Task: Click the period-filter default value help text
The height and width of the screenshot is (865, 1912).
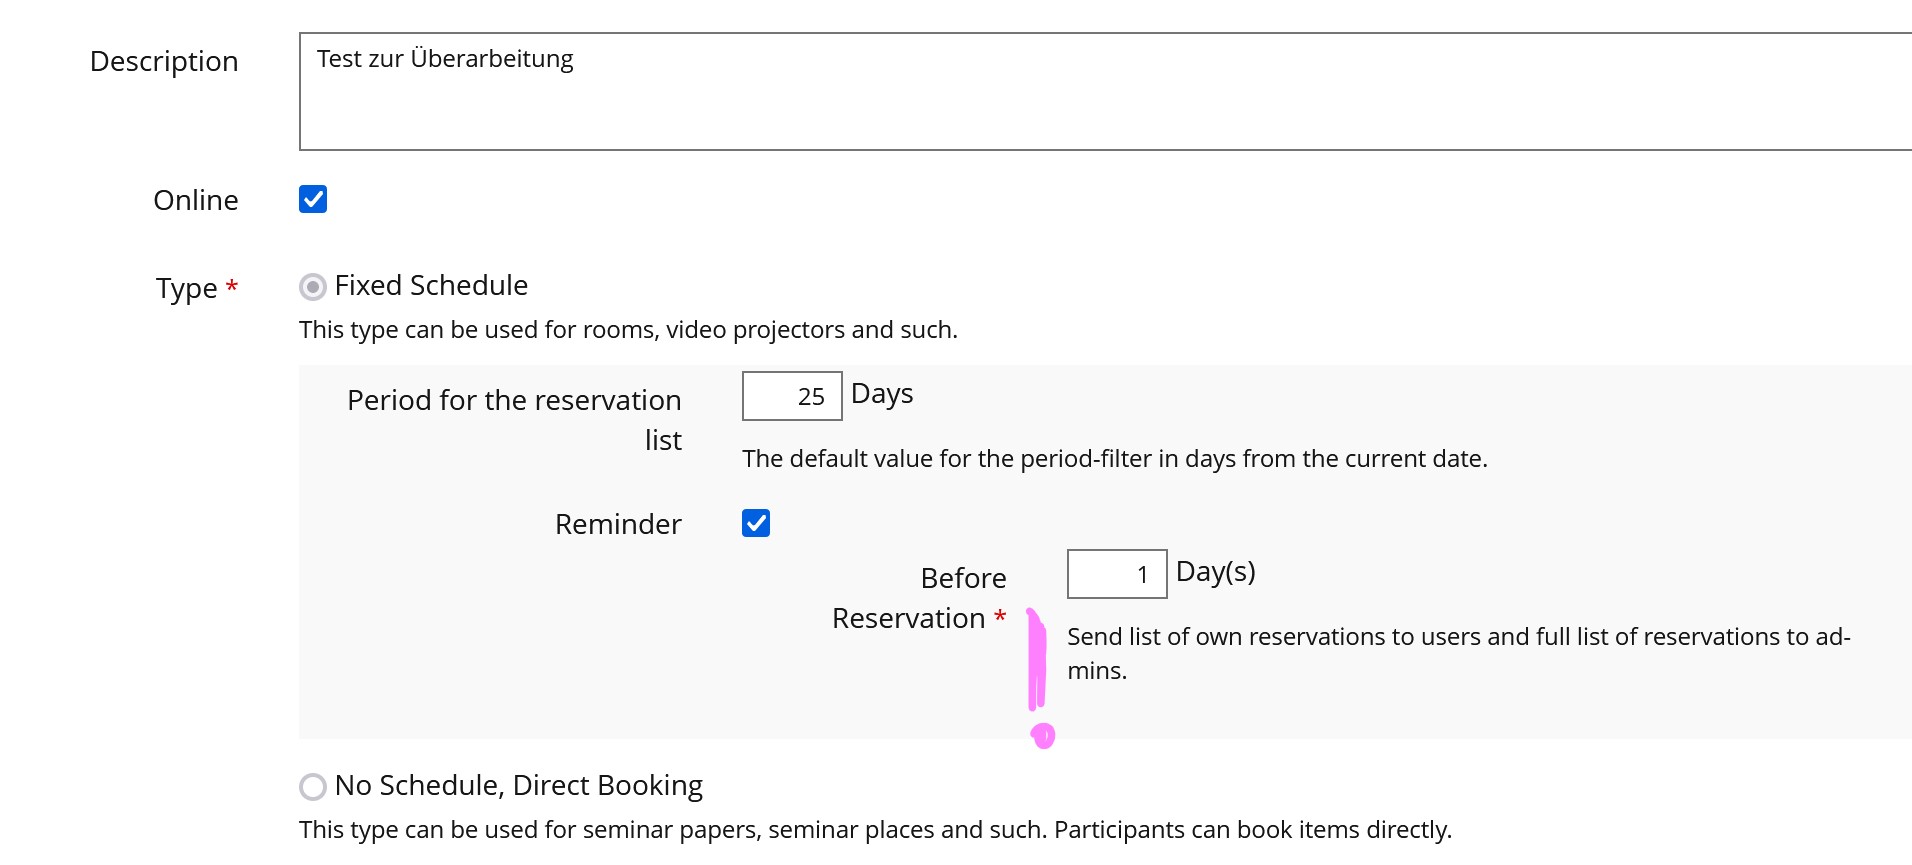Action: (1114, 459)
